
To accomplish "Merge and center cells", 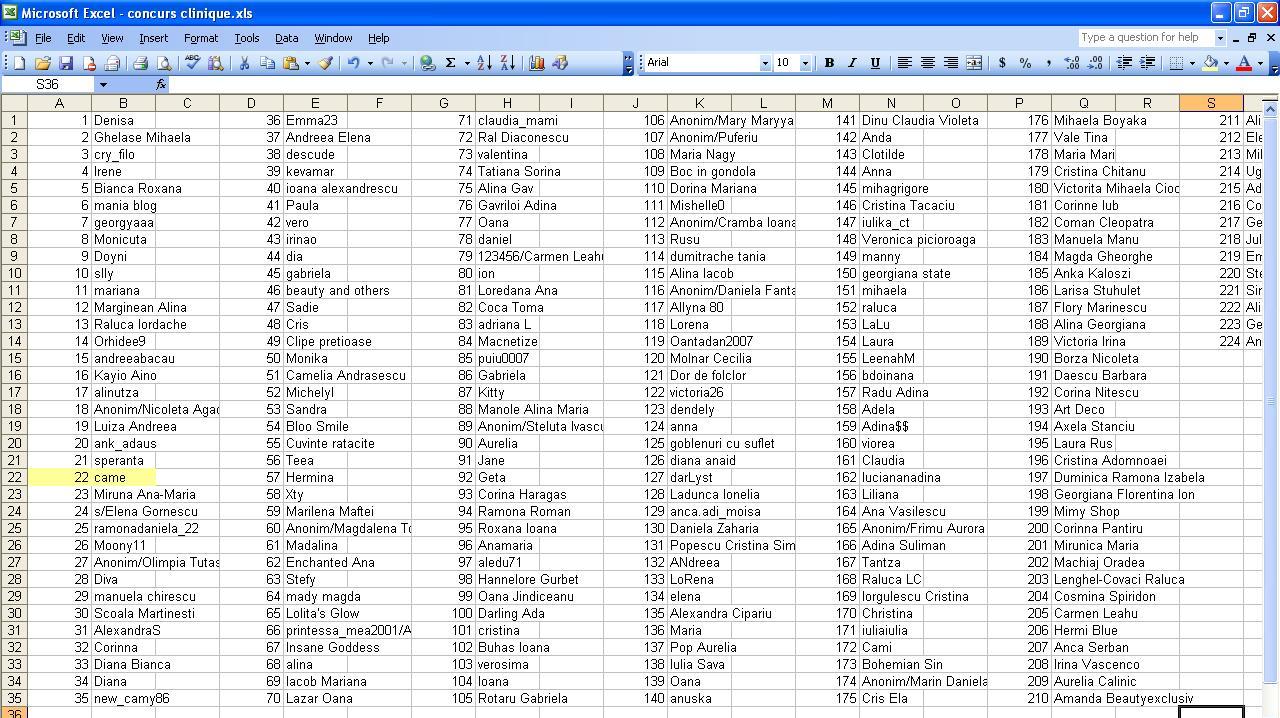I will coord(973,63).
